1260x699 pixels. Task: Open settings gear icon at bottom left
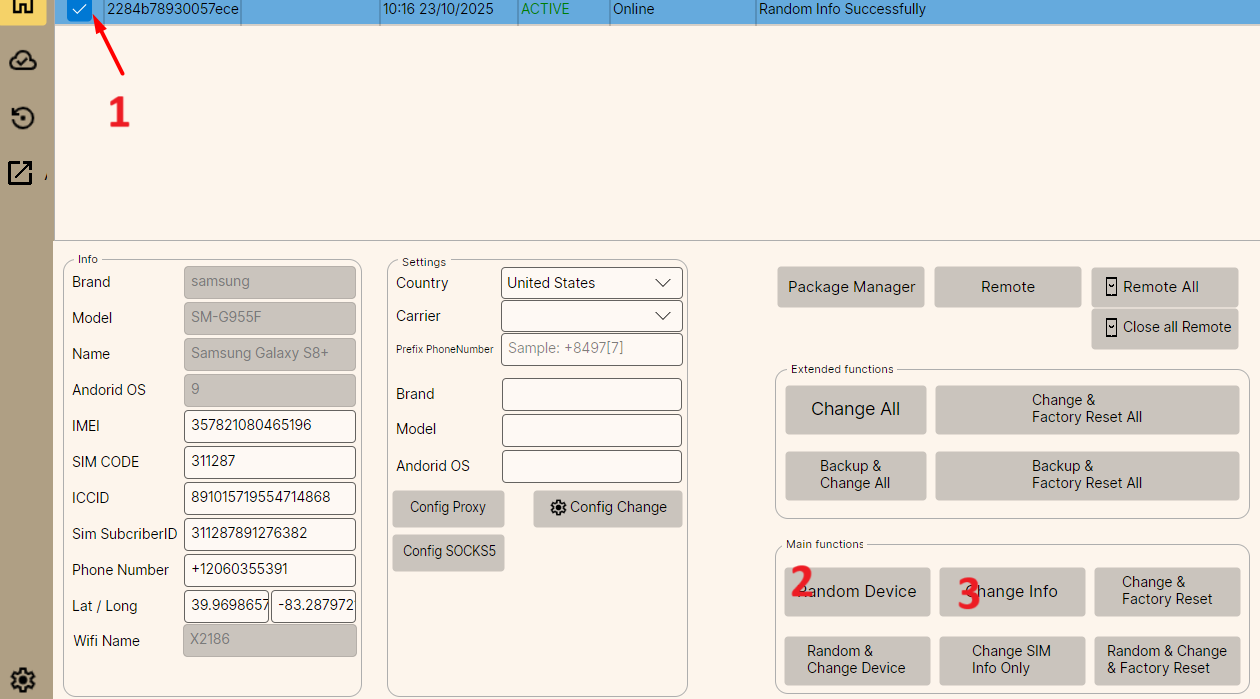pyautogui.click(x=23, y=680)
